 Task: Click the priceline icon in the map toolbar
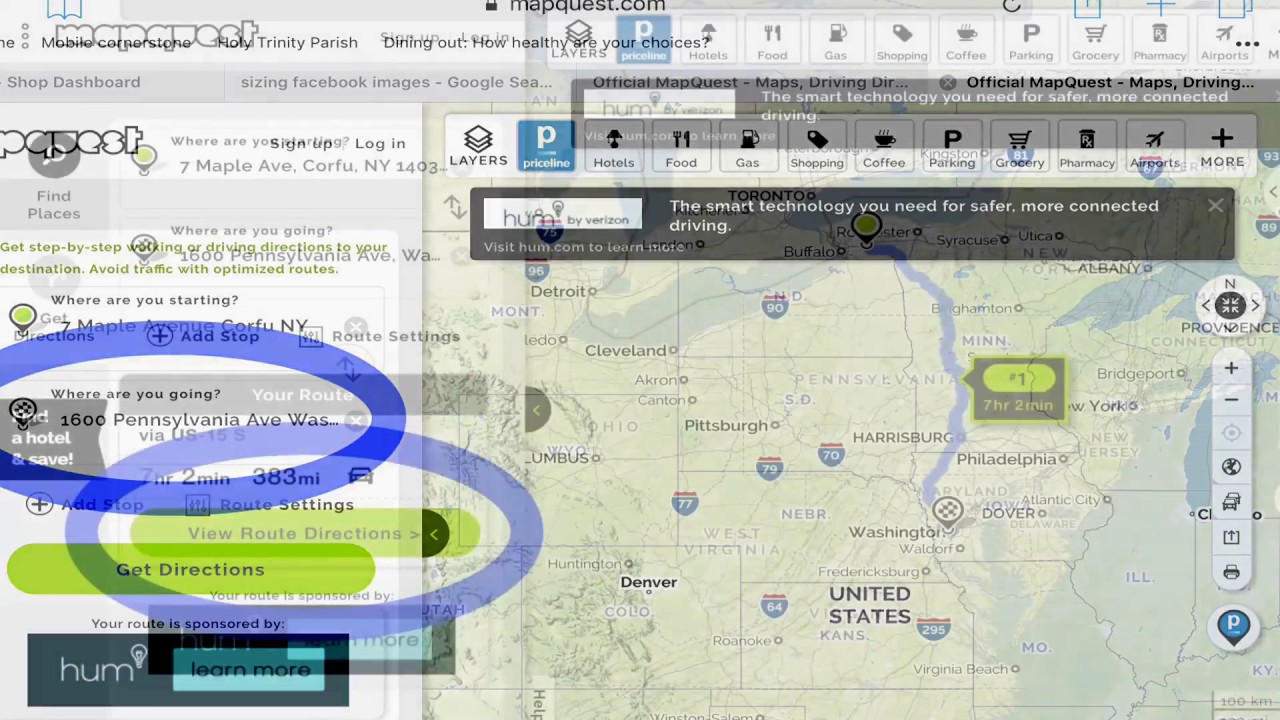coord(546,146)
